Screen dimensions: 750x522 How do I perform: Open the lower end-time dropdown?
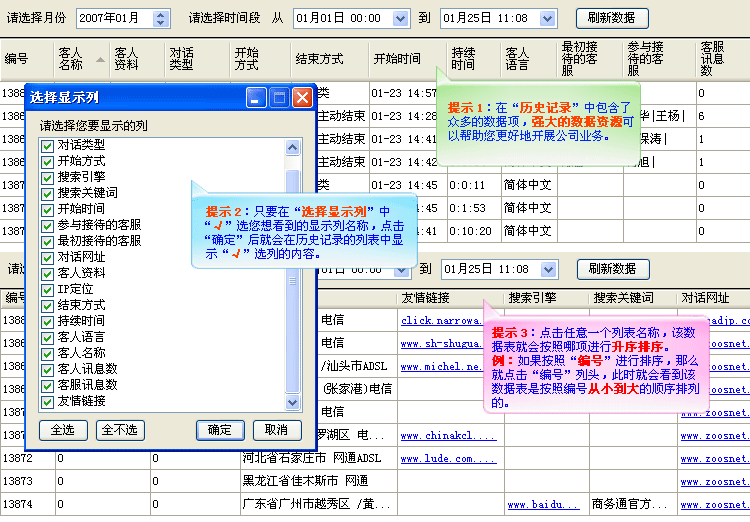coord(547,270)
